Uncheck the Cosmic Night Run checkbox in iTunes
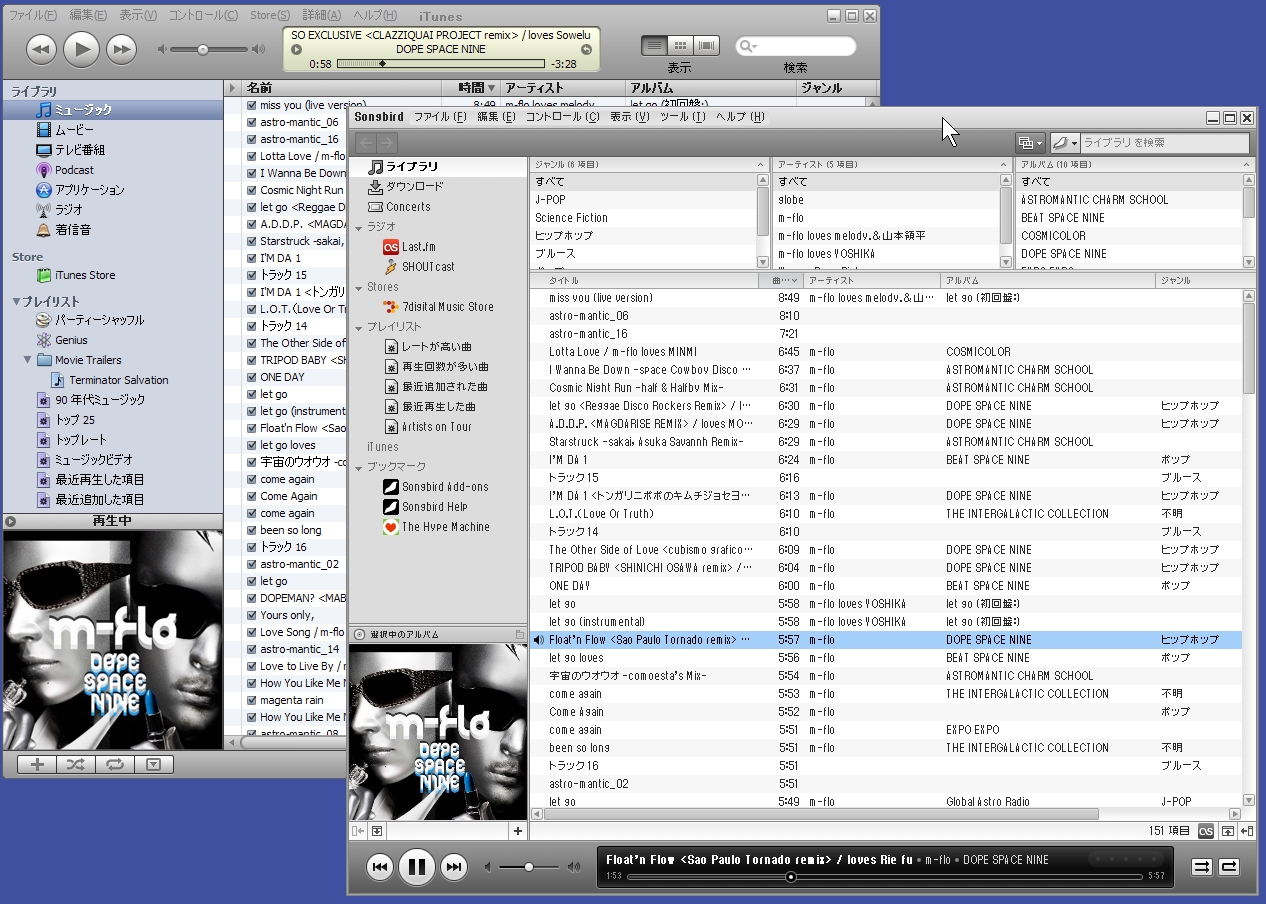Image resolution: width=1266 pixels, height=904 pixels. [x=252, y=190]
